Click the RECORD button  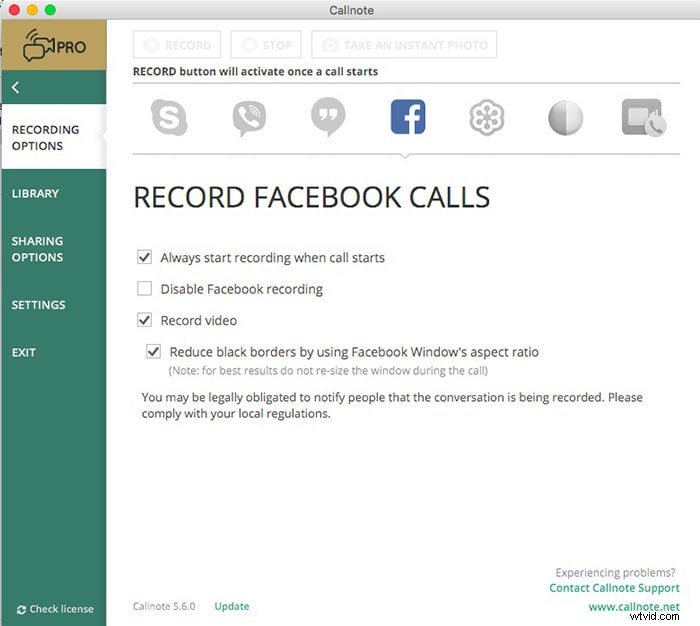pyautogui.click(x=177, y=45)
